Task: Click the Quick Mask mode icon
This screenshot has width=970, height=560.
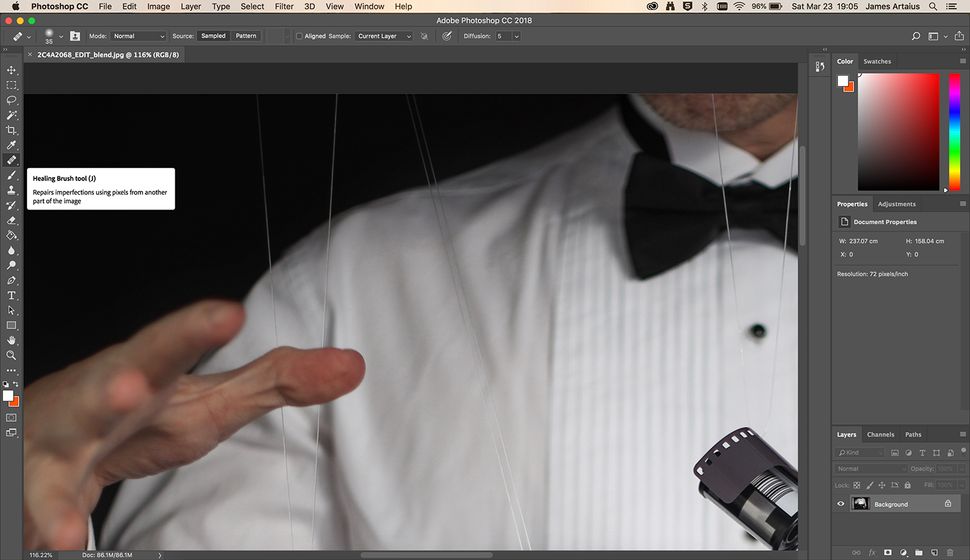Action: pos(11,418)
